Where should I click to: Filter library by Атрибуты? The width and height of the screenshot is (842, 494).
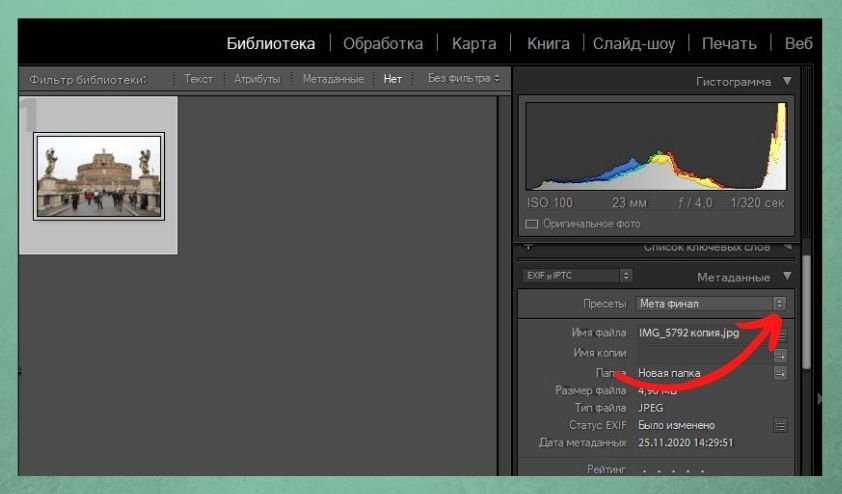pos(257,78)
